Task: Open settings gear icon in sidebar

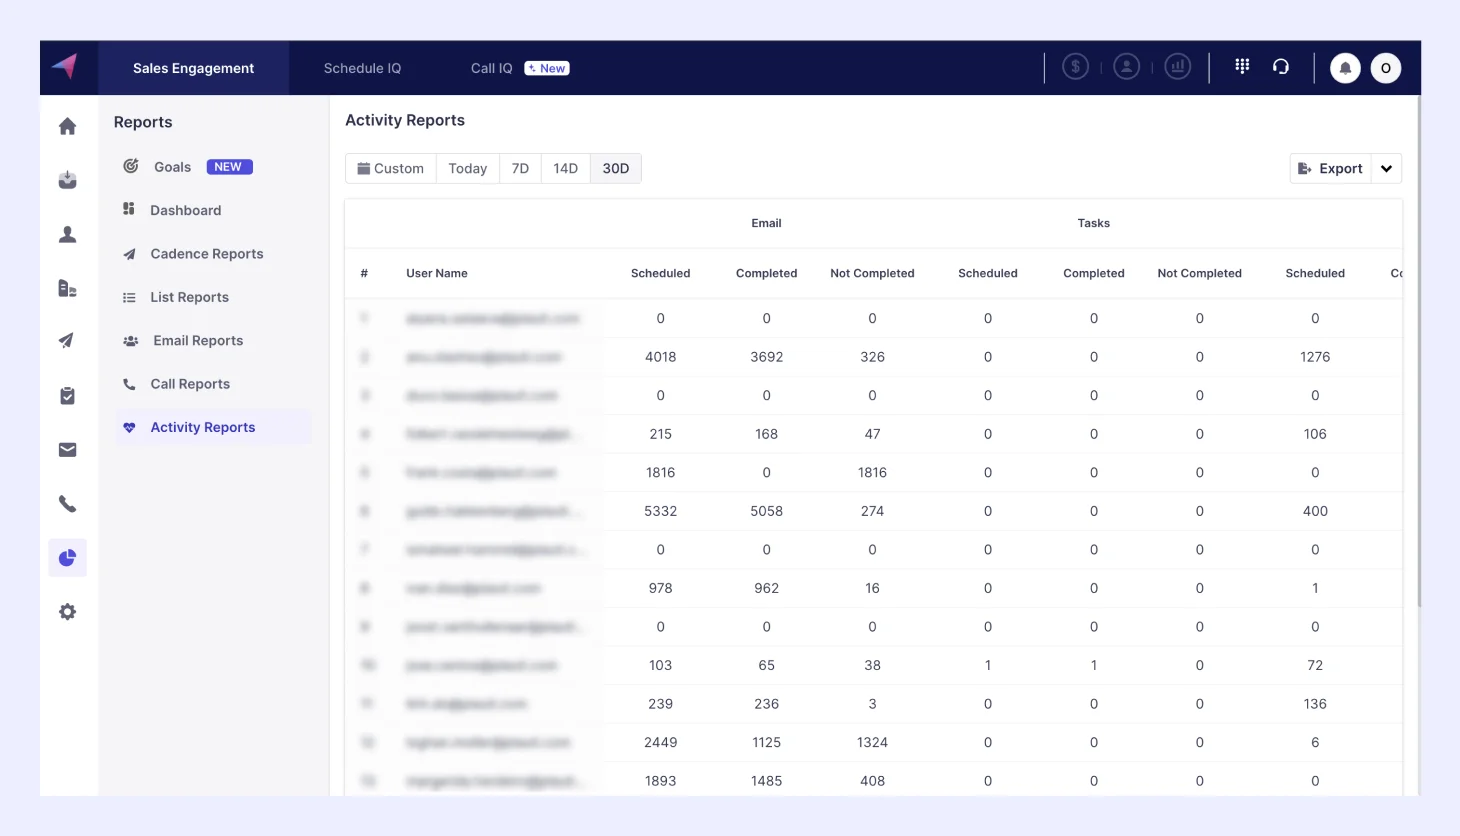Action: (x=67, y=612)
